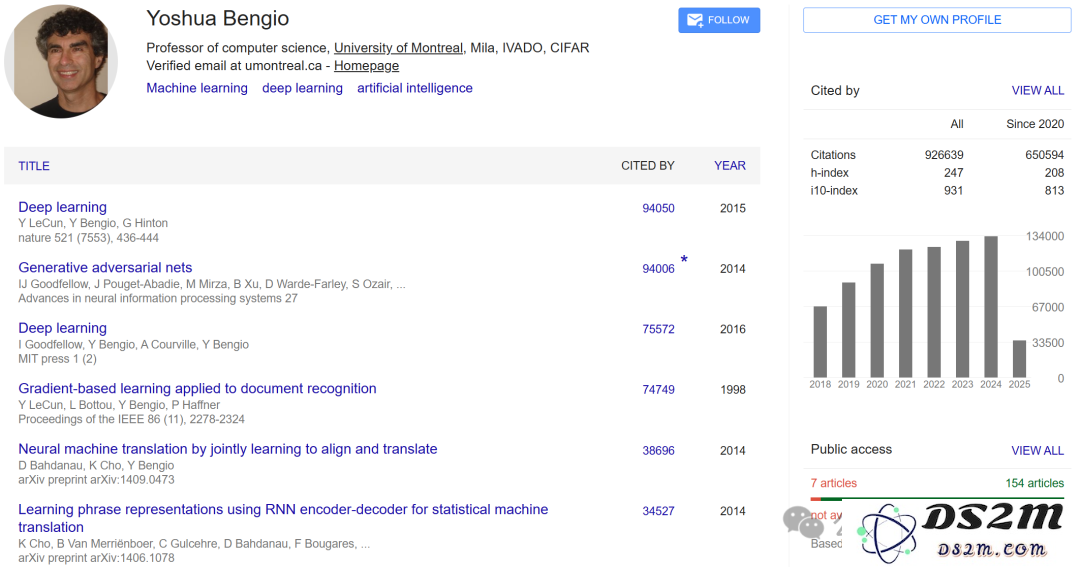
Task: Open the 94006 citations count
Action: click(x=658, y=269)
